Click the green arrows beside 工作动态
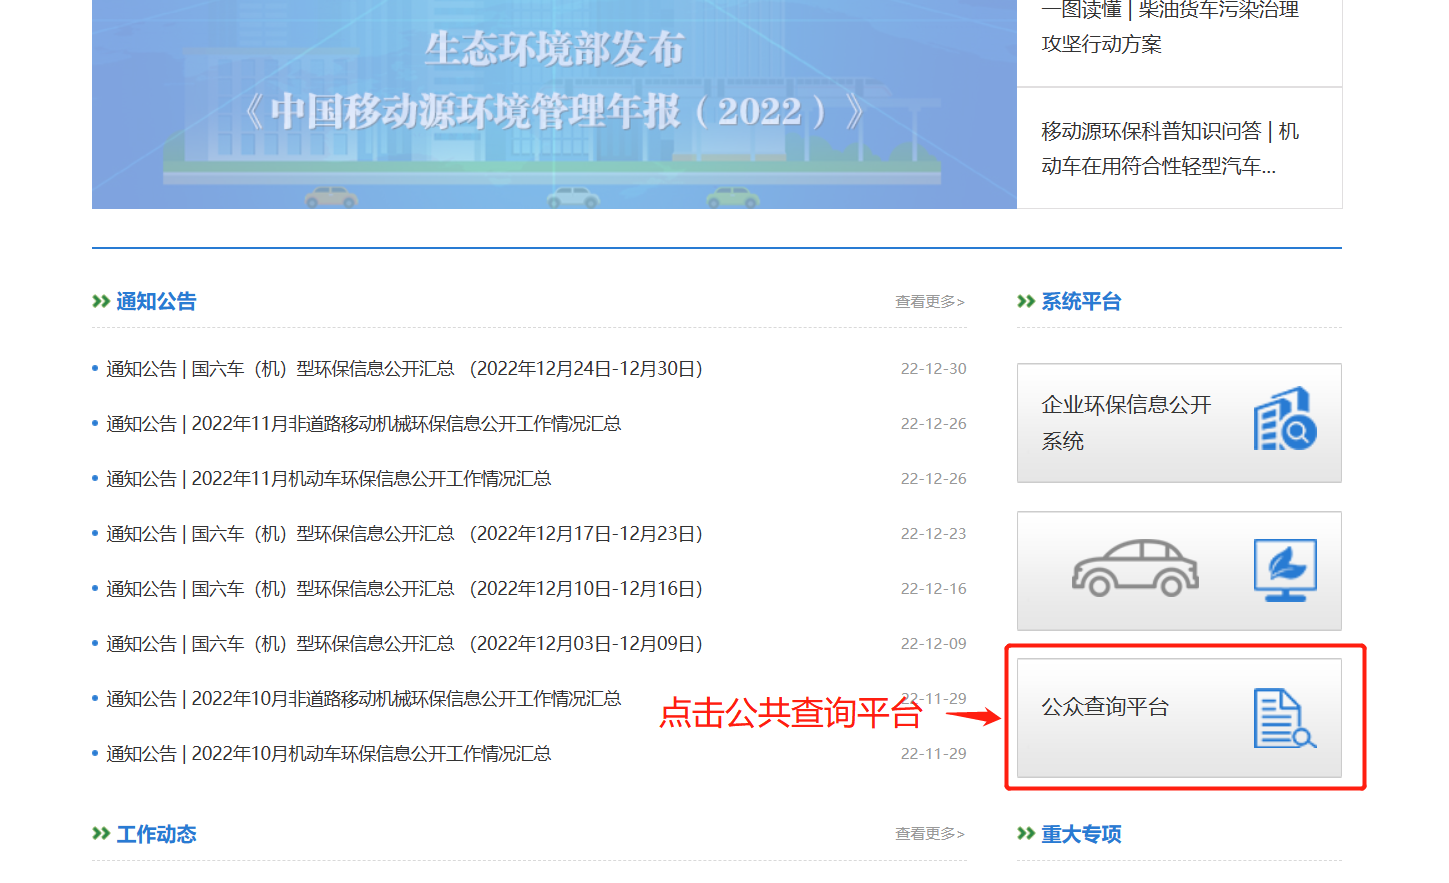 [x=101, y=833]
